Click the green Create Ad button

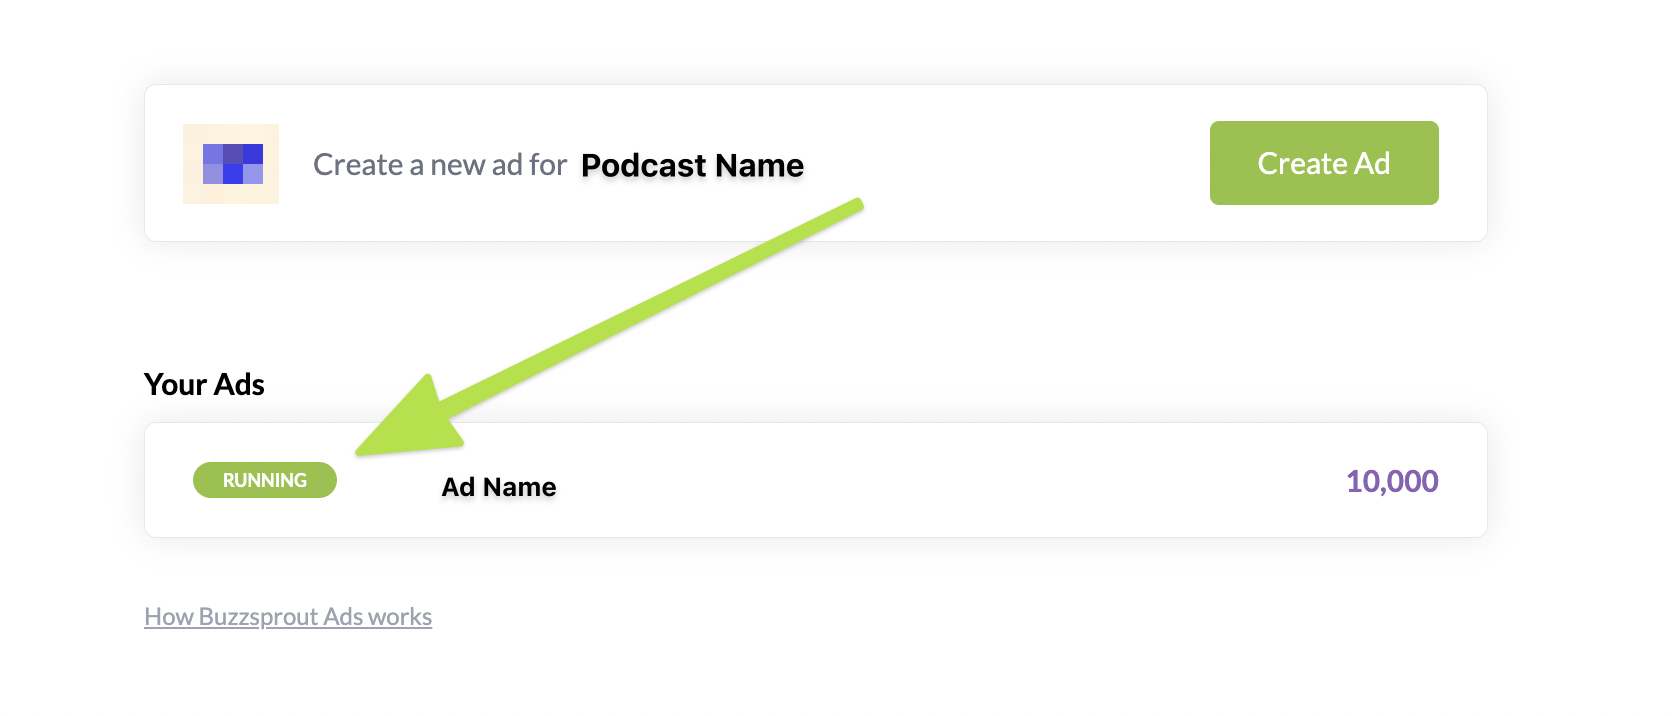pyautogui.click(x=1323, y=163)
